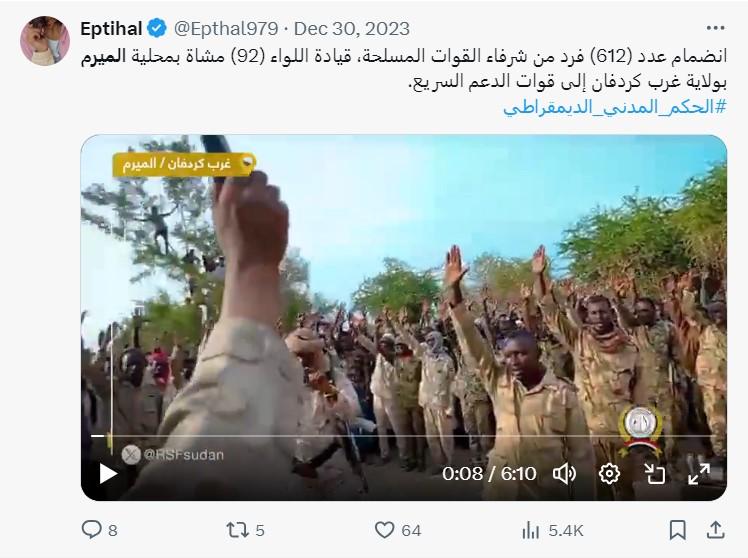Click the reply speech bubble icon

(91, 530)
